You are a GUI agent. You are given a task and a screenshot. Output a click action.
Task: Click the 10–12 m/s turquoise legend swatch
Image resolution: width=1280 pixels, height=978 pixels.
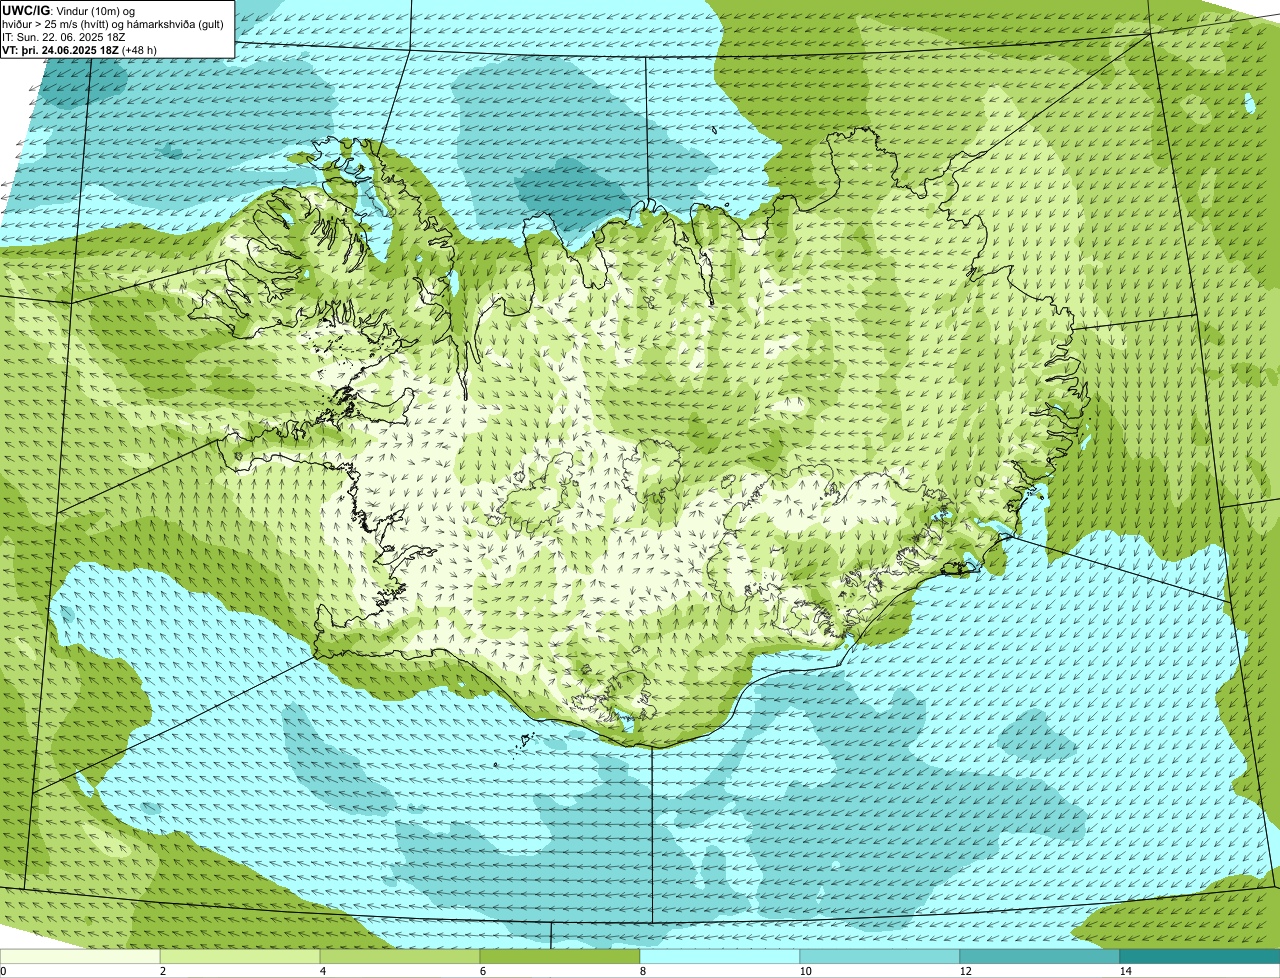880,956
